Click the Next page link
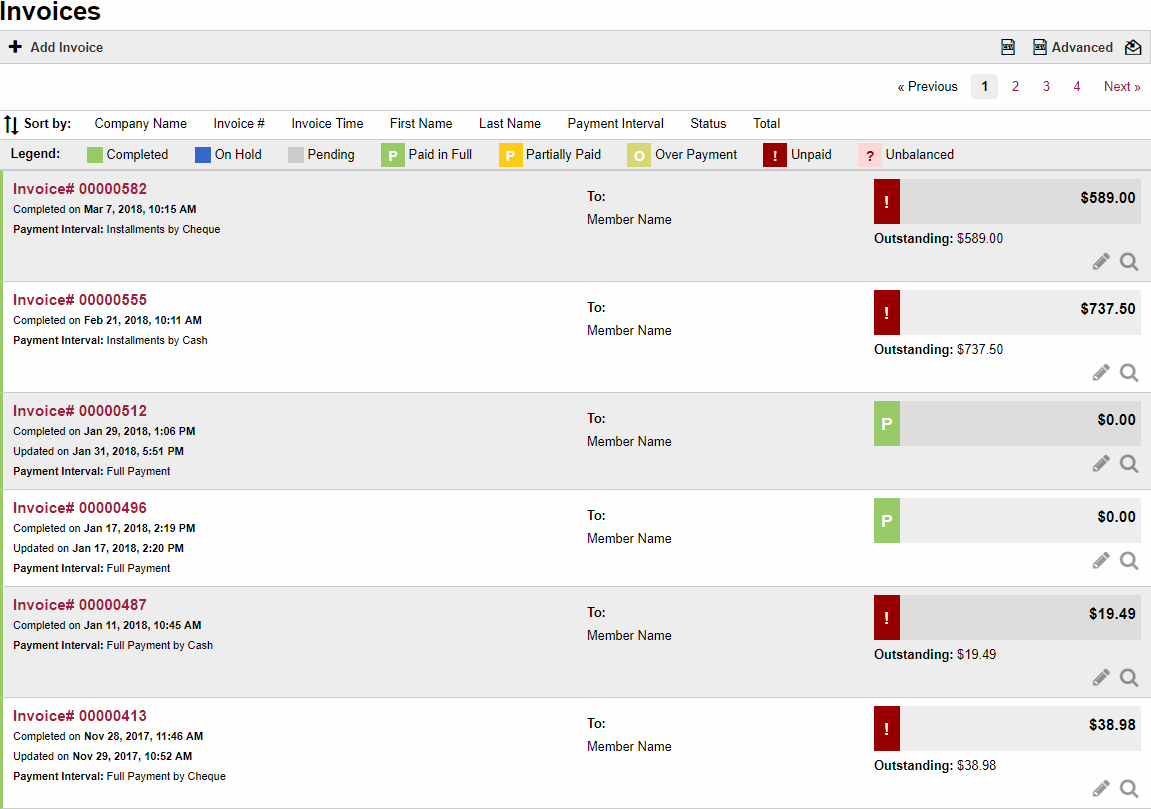 (x=1121, y=87)
